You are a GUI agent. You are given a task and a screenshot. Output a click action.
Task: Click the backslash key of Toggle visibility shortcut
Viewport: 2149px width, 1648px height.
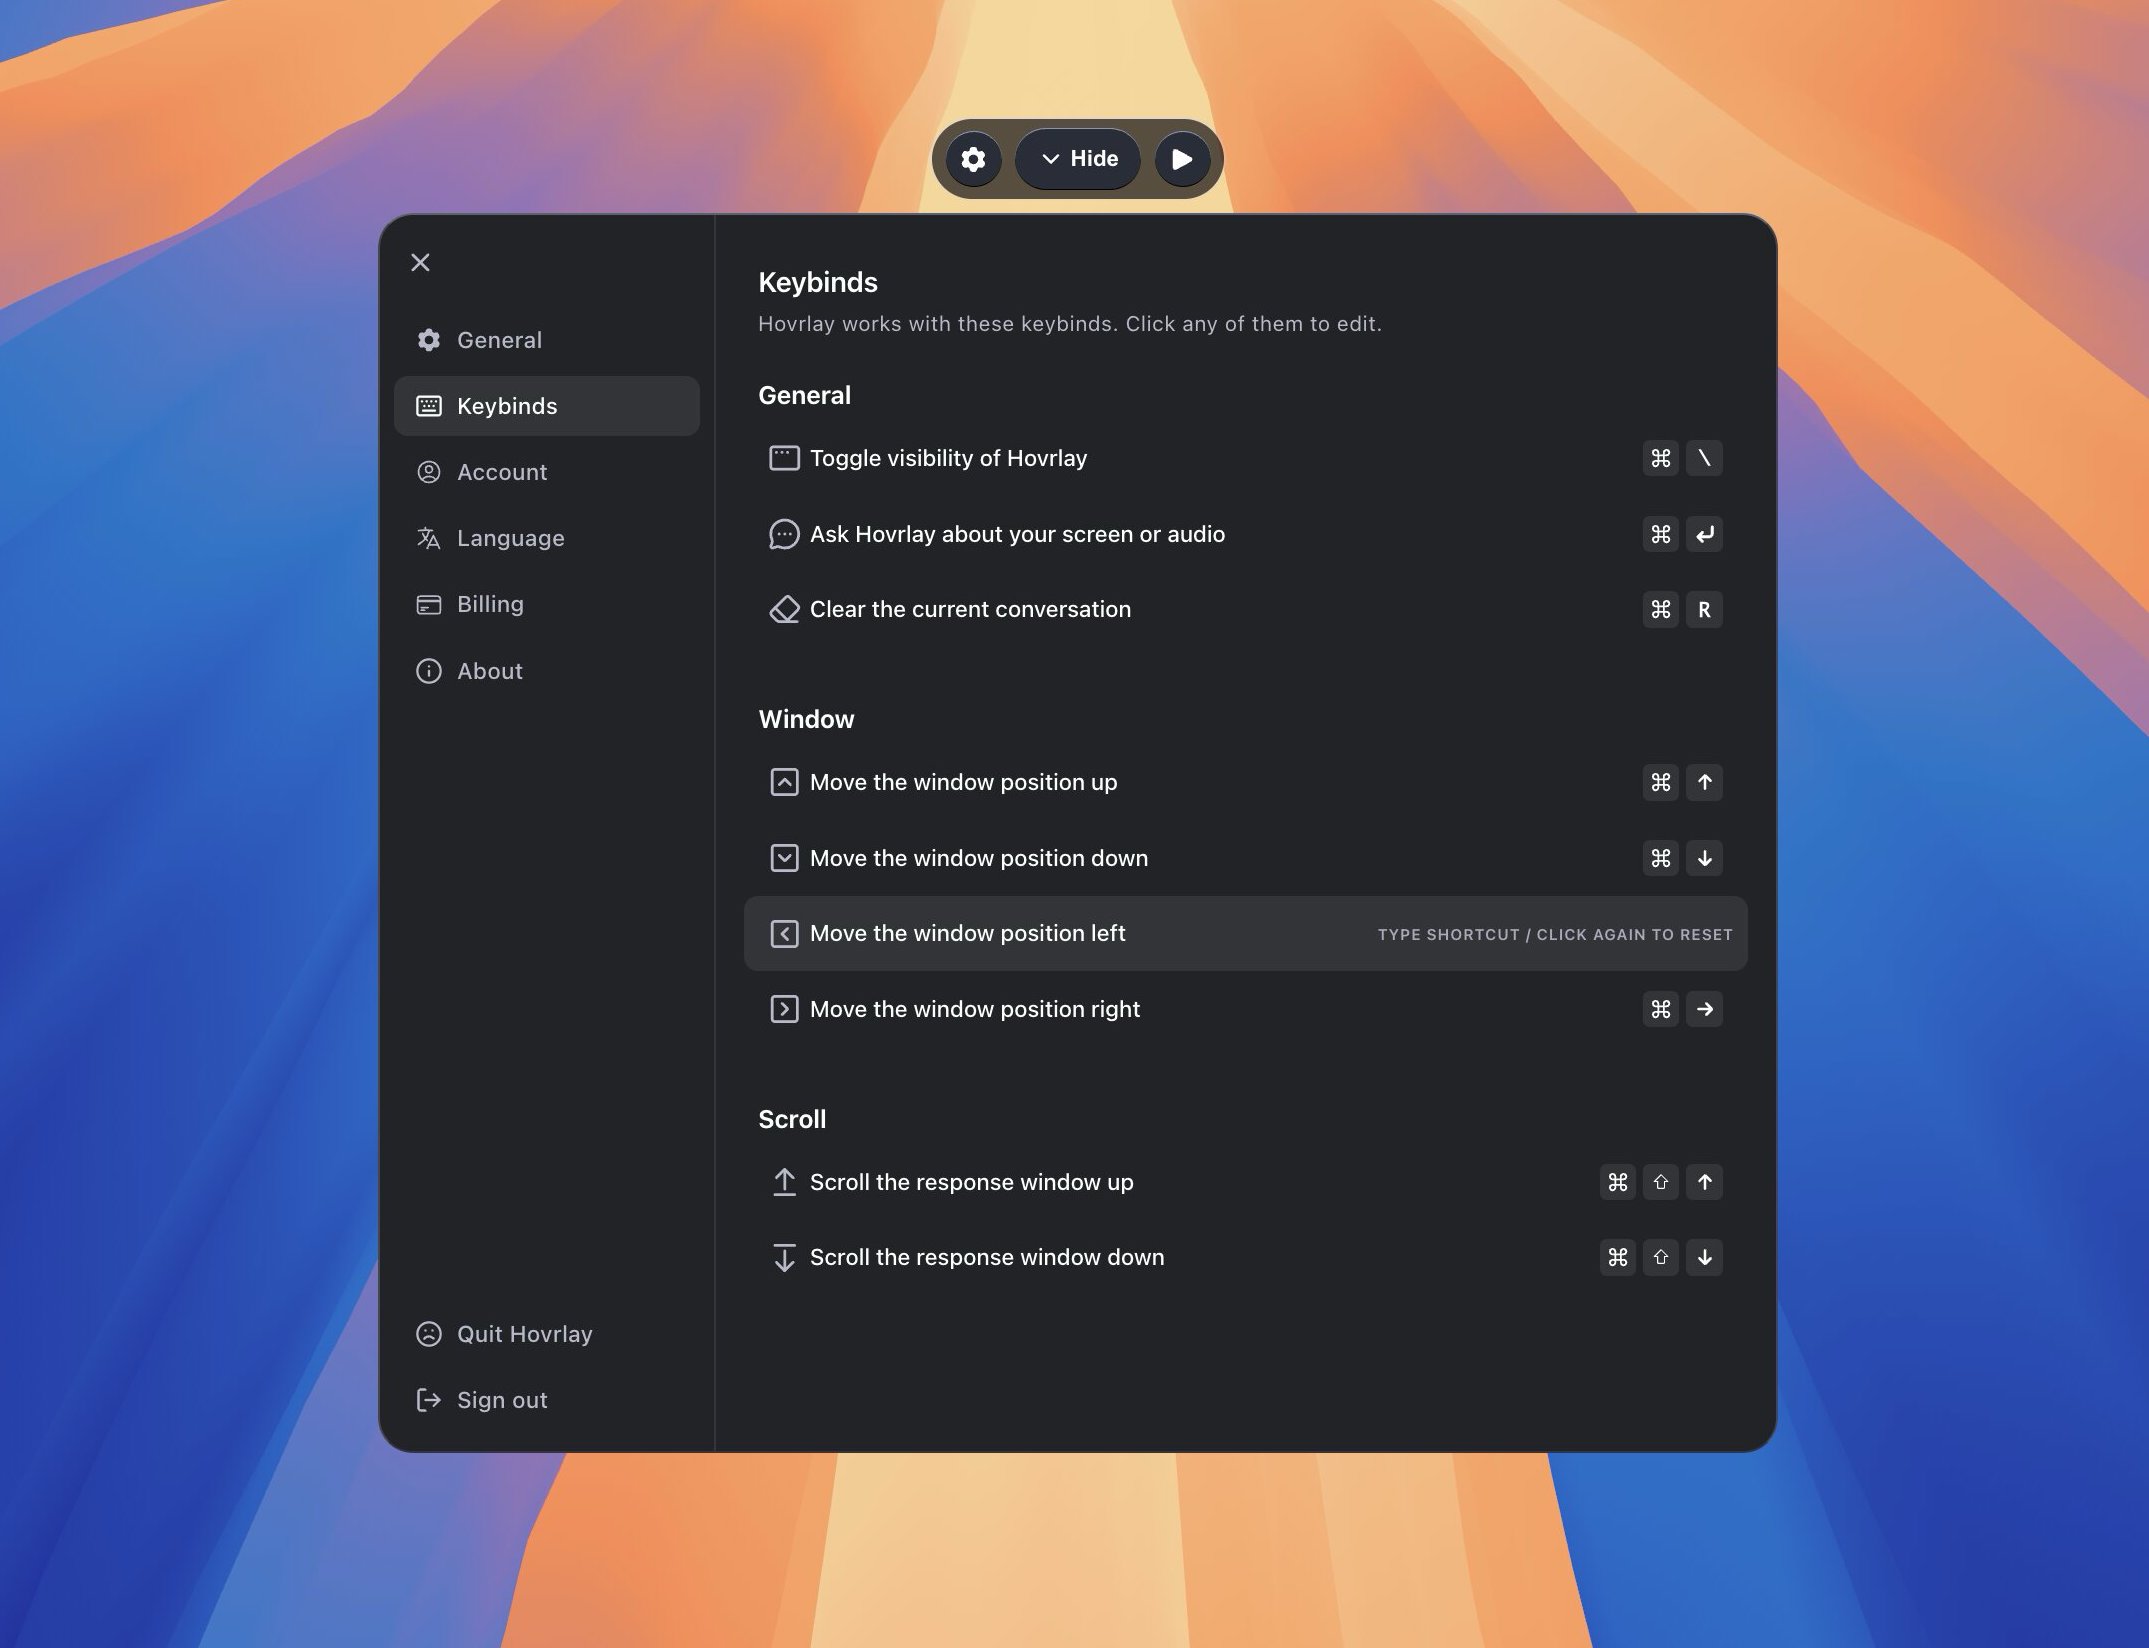pos(1704,458)
